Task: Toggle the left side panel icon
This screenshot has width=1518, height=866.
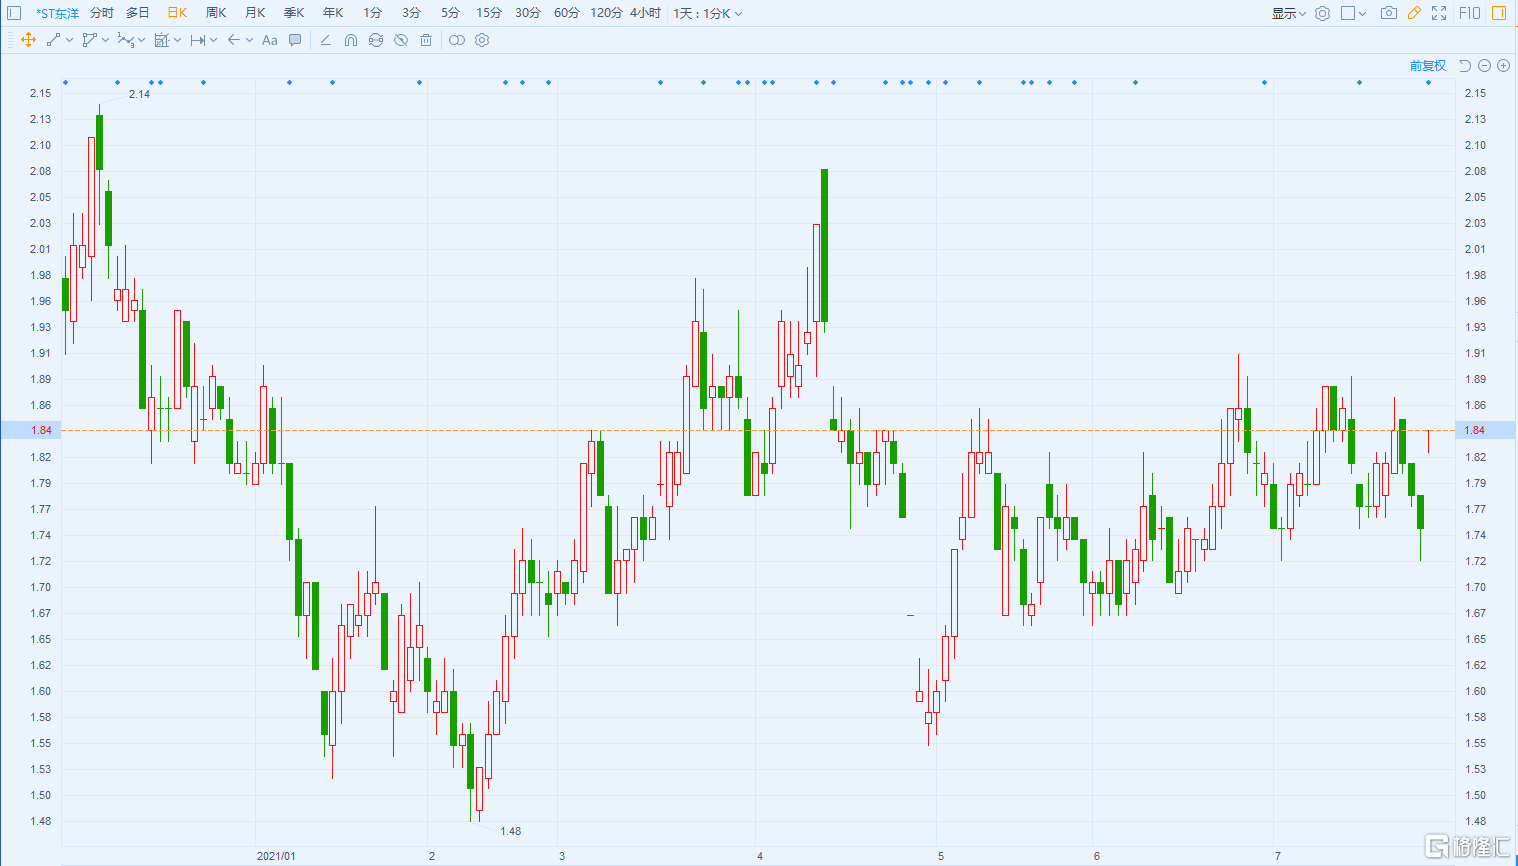Action: click(x=14, y=13)
